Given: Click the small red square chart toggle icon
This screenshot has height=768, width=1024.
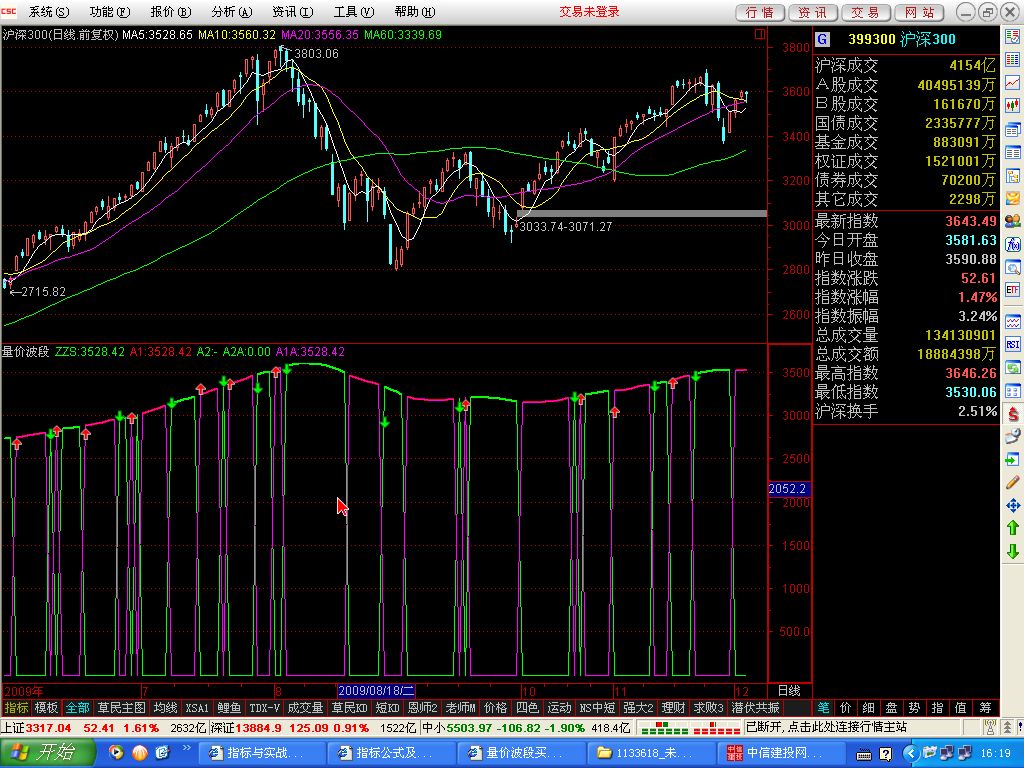Looking at the screenshot, I should [760, 34].
